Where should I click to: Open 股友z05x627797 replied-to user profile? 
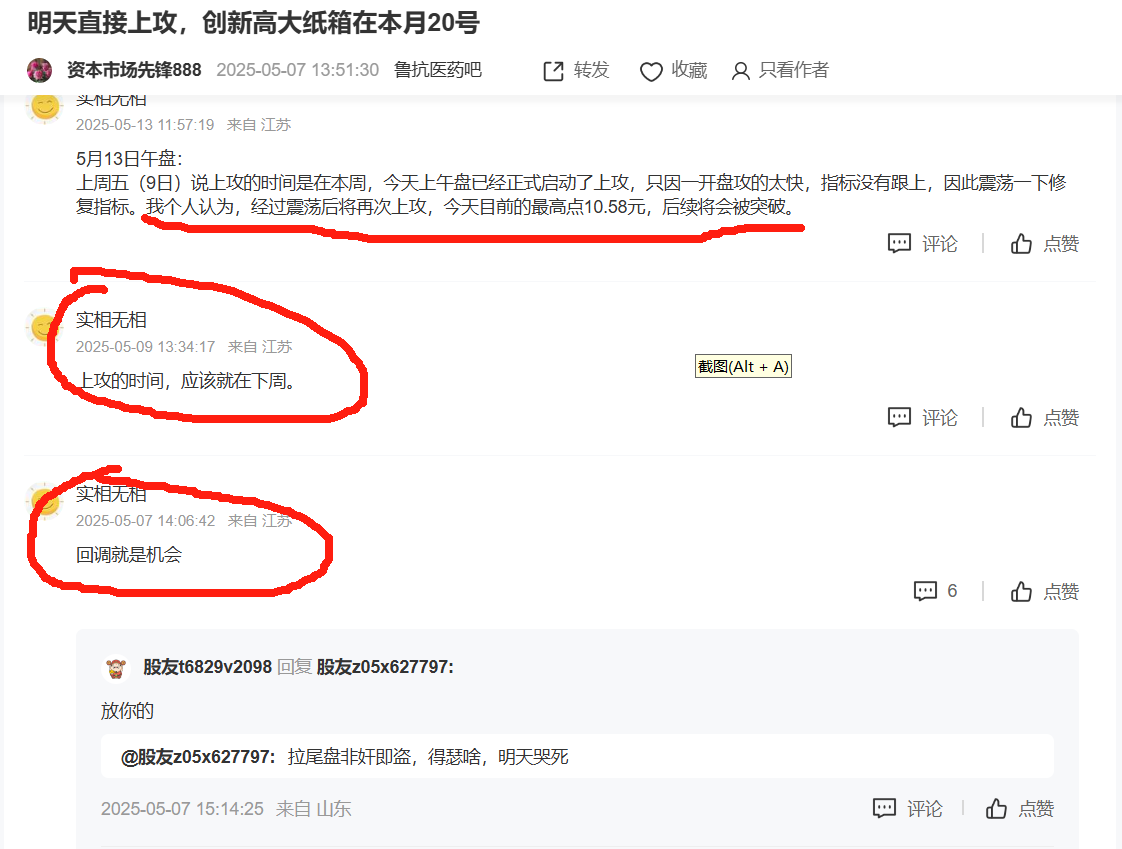coord(385,667)
